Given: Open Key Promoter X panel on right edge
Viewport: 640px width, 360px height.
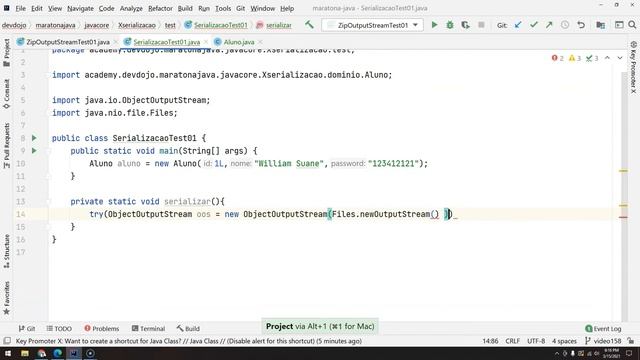Looking at the screenshot, I should click(x=633, y=67).
